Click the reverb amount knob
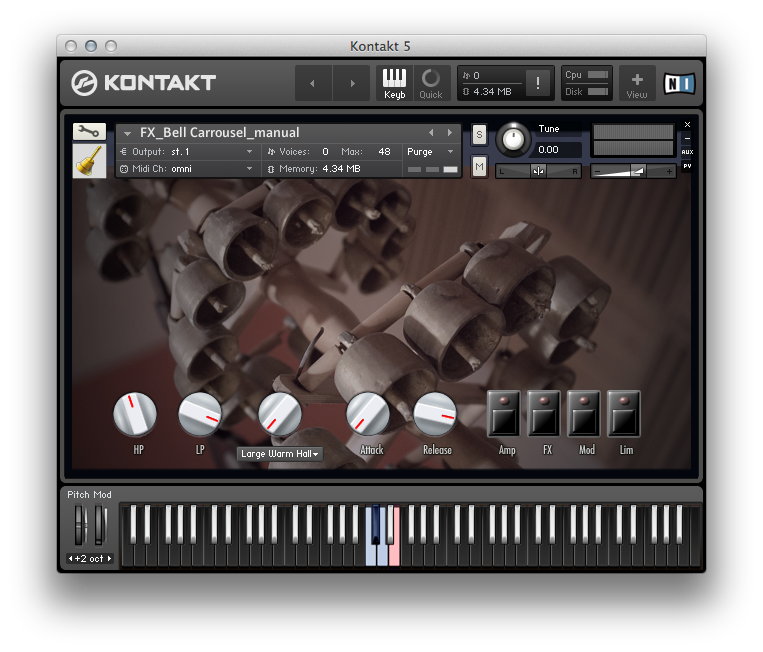 (280, 414)
